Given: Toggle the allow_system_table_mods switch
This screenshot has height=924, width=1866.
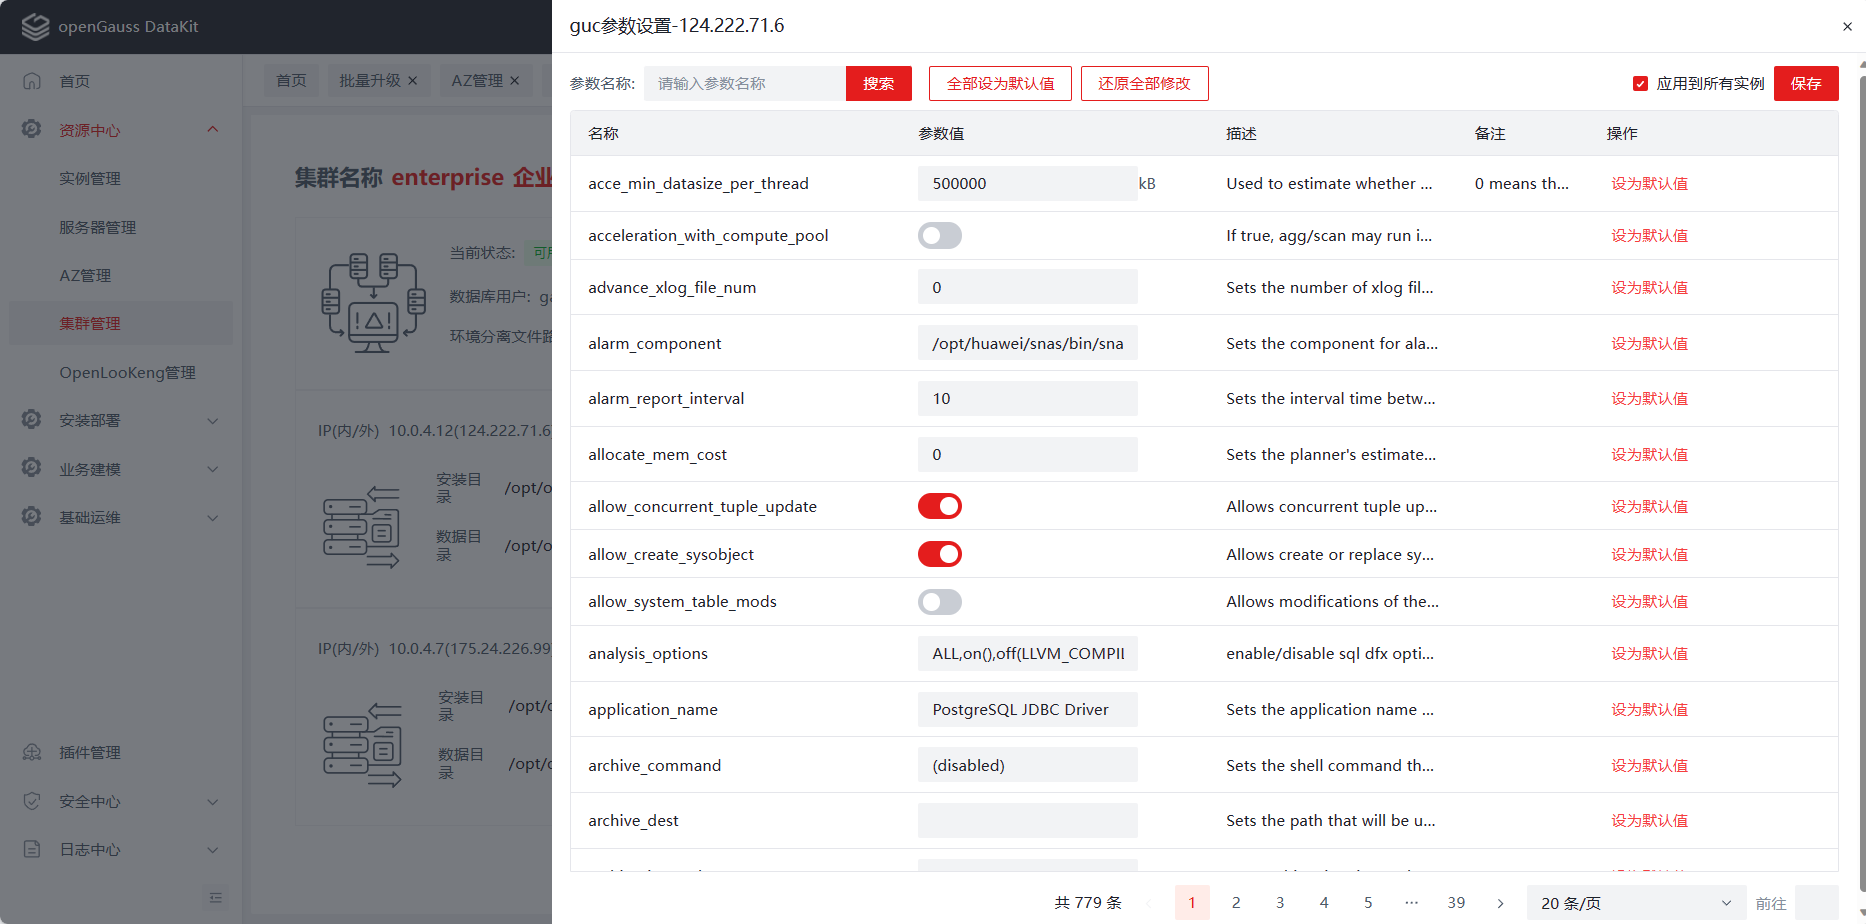Looking at the screenshot, I should pos(939,602).
